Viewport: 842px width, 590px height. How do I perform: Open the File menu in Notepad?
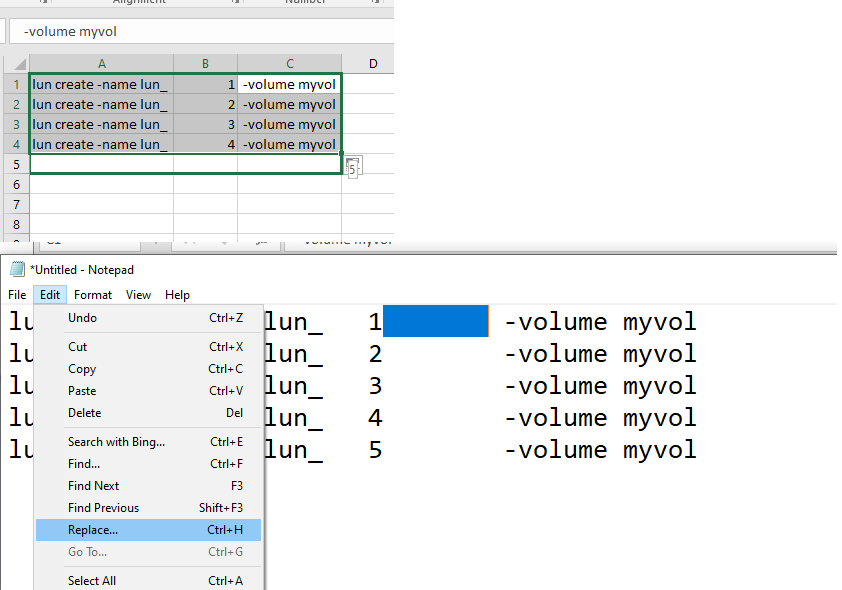pos(17,295)
